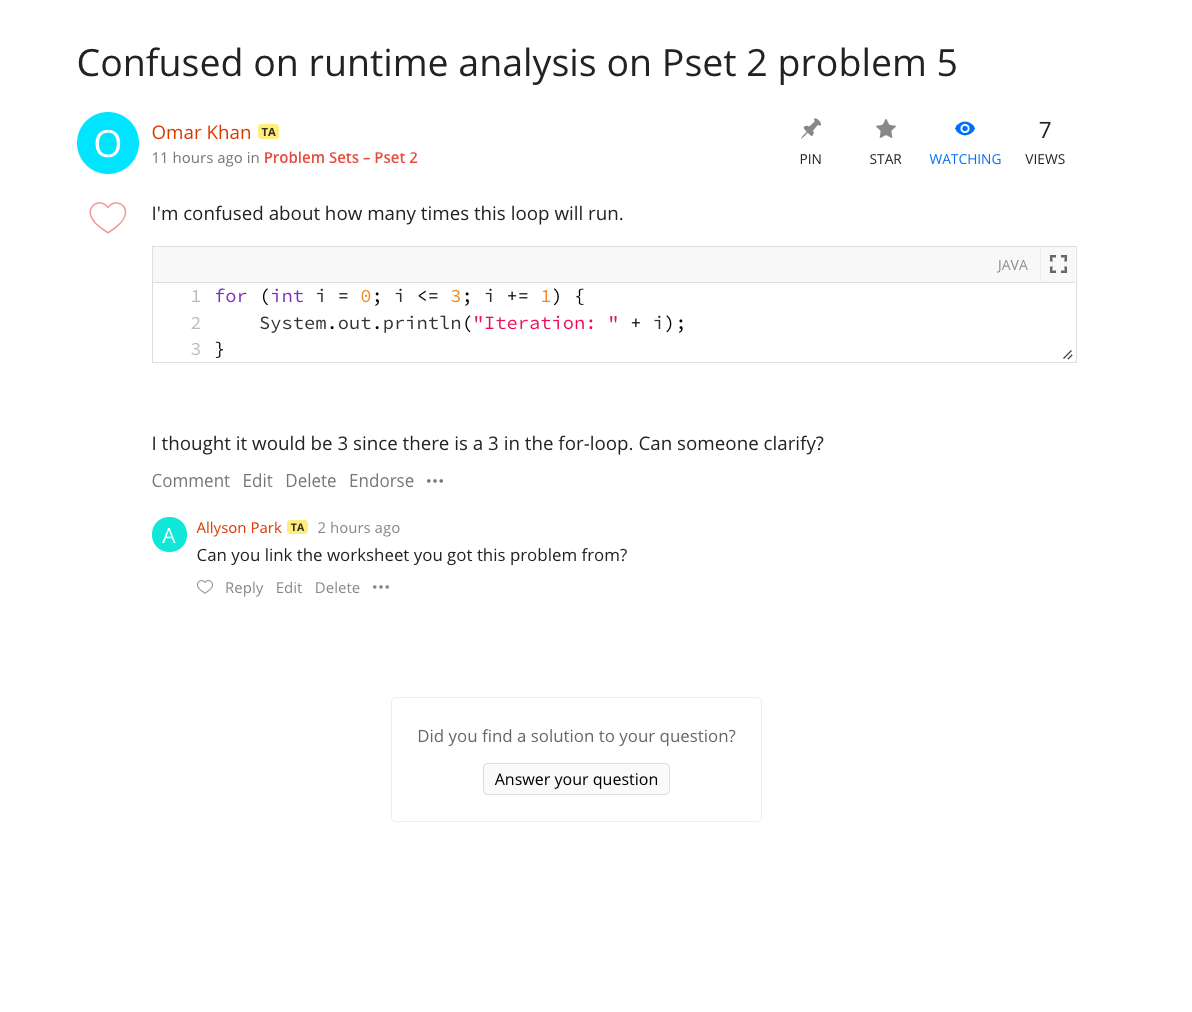
Task: Click Allyson Park's avatar circle
Action: point(169,535)
